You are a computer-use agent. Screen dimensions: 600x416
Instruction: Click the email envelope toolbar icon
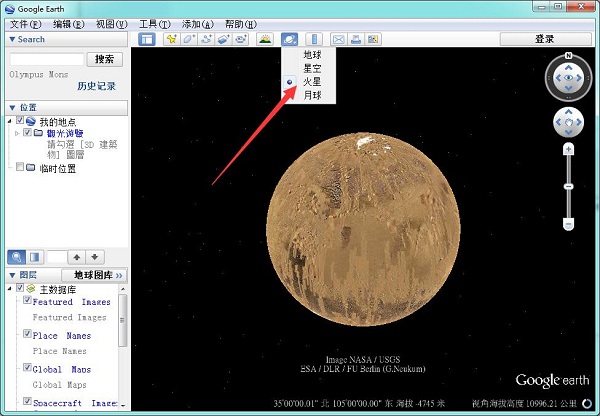coord(338,39)
